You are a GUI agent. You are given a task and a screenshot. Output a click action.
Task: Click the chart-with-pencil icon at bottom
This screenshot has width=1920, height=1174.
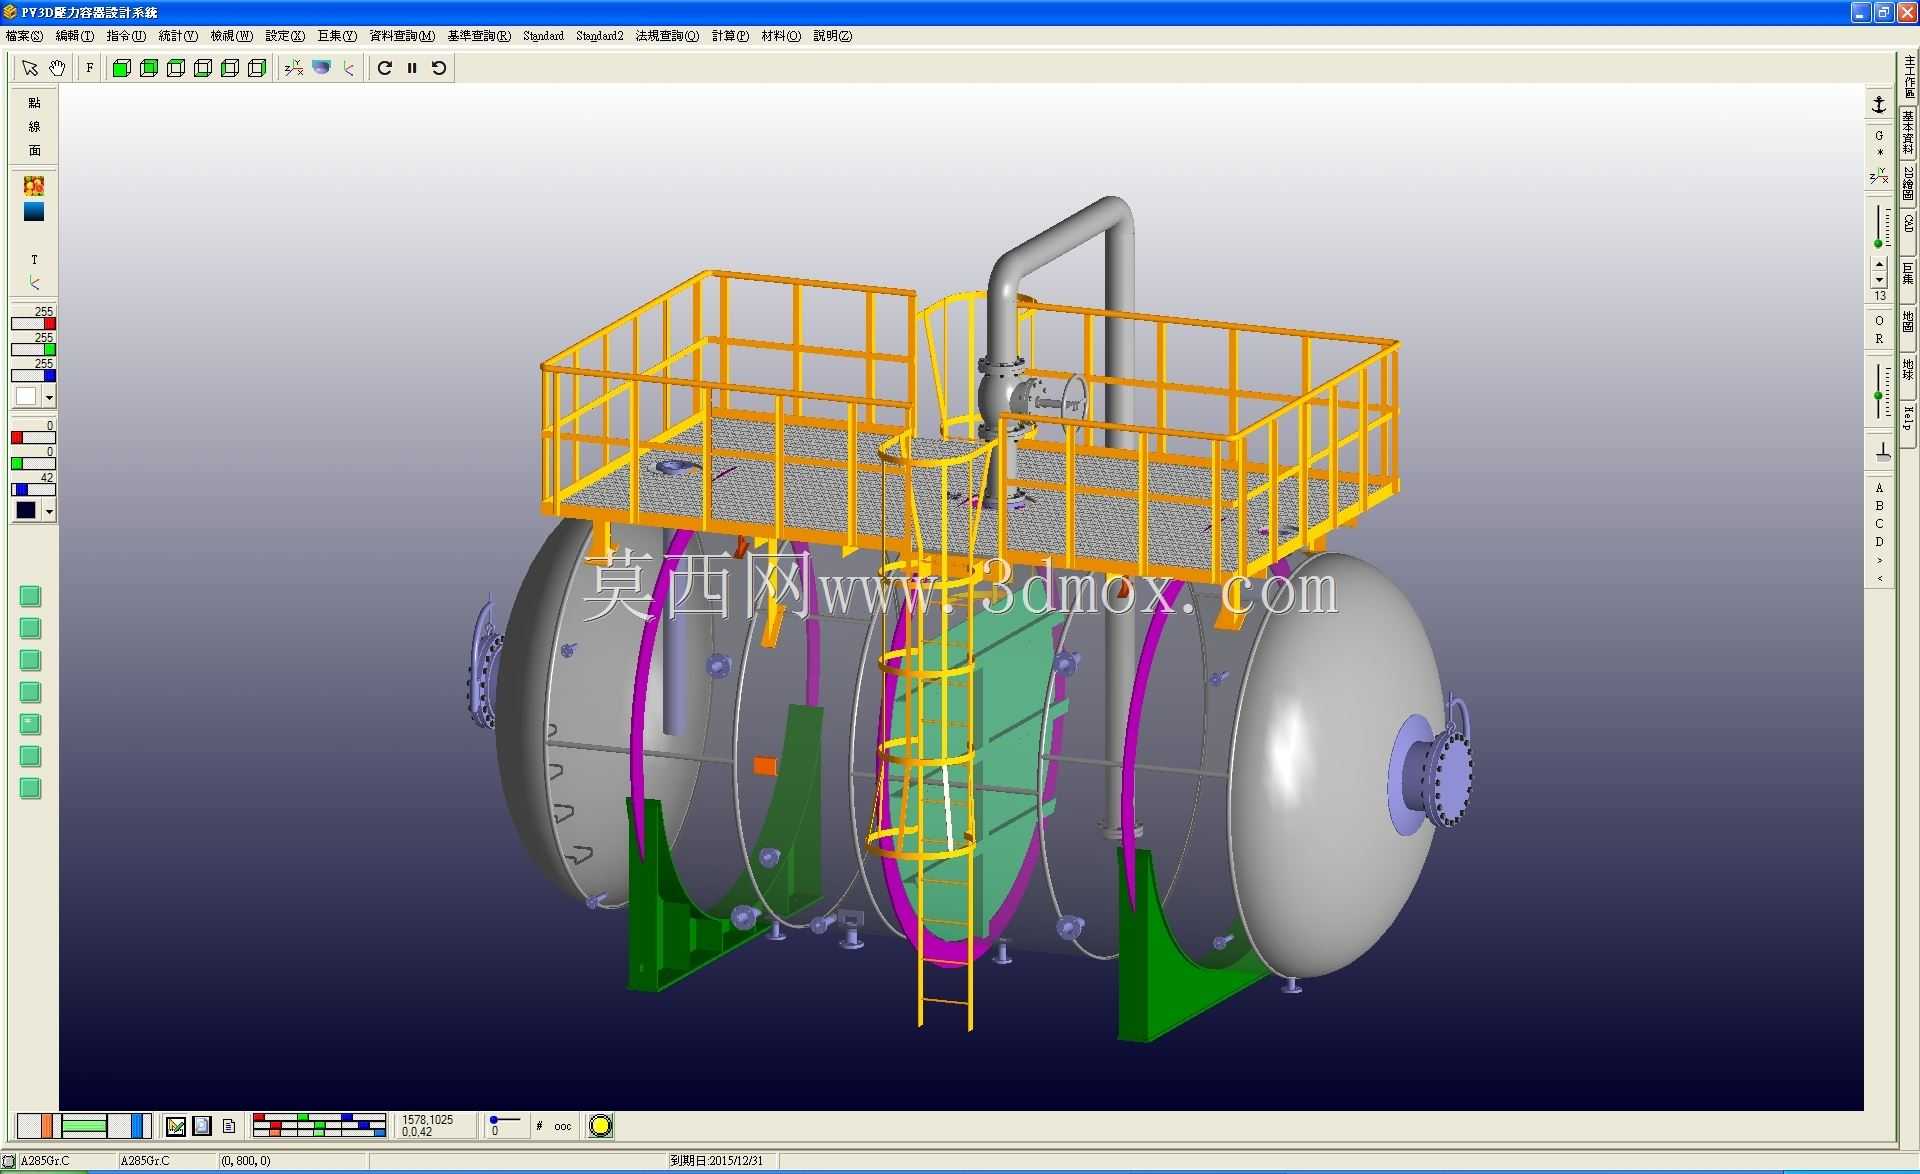pos(176,1126)
